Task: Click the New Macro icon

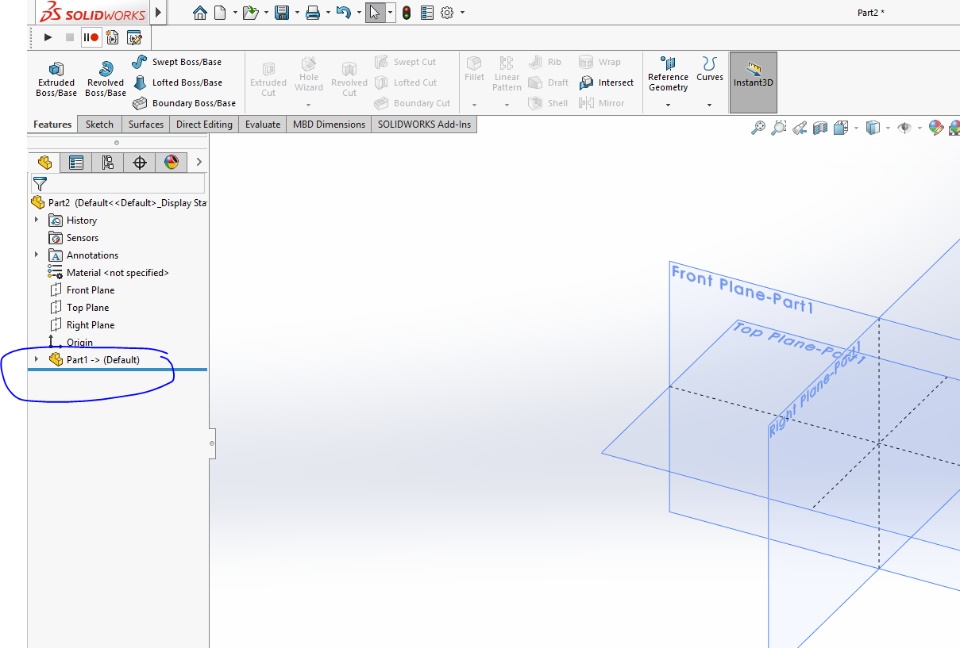Action: pyautogui.click(x=112, y=37)
